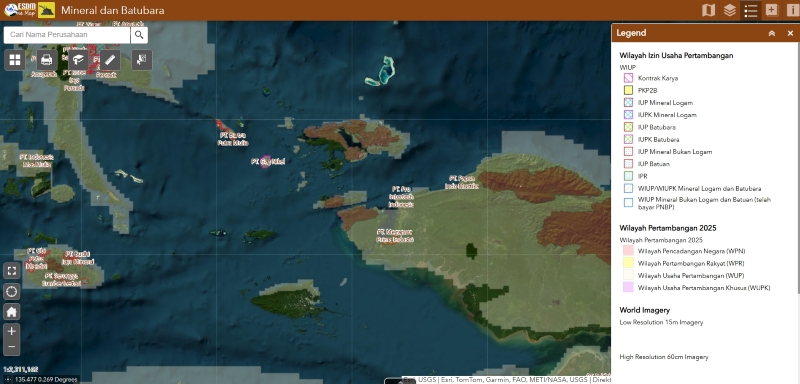Click the My Location crosshair button
The width and height of the screenshot is (800, 384).
[x=12, y=292]
